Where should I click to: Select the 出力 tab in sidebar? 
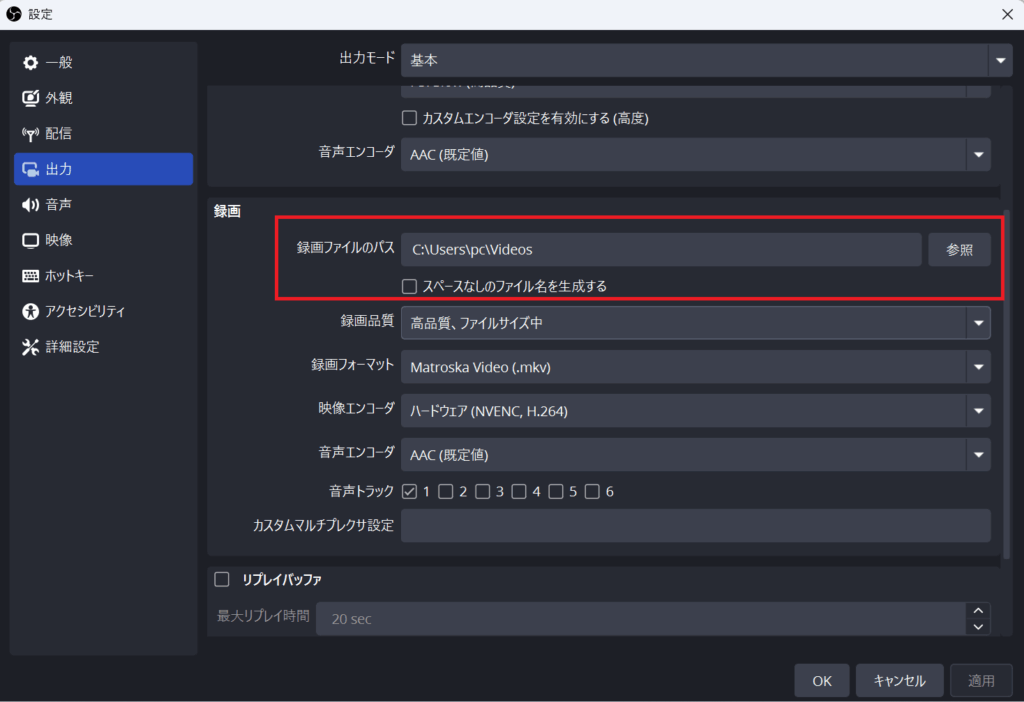103,169
